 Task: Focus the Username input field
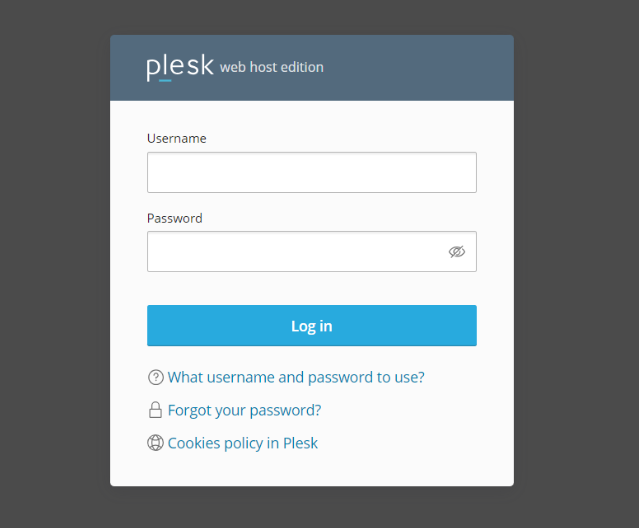(x=312, y=172)
